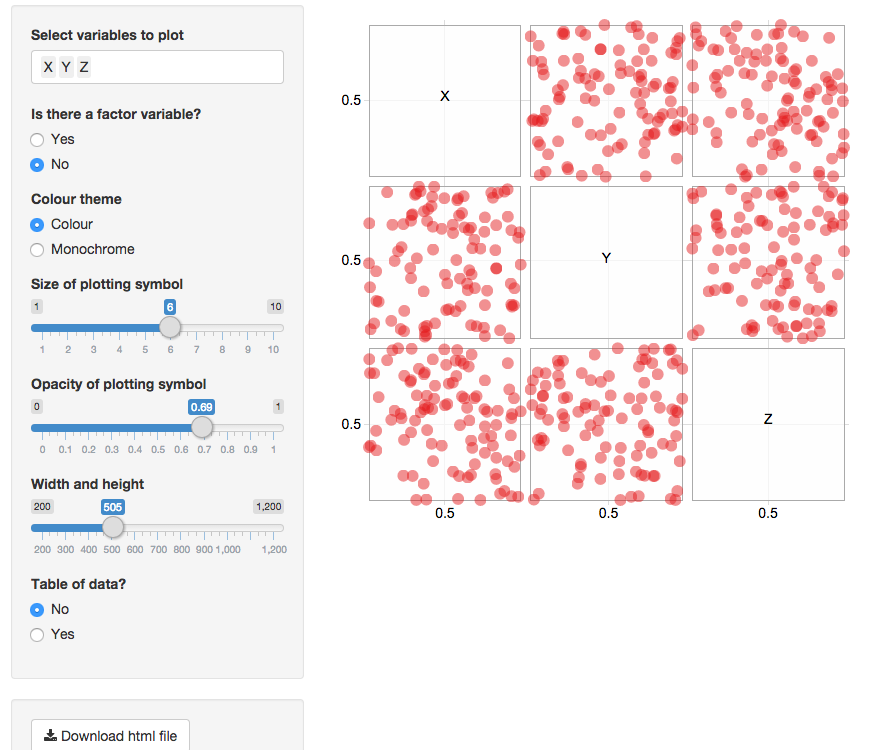
Task: Set symbol size to 9 on track
Action: click(248, 328)
